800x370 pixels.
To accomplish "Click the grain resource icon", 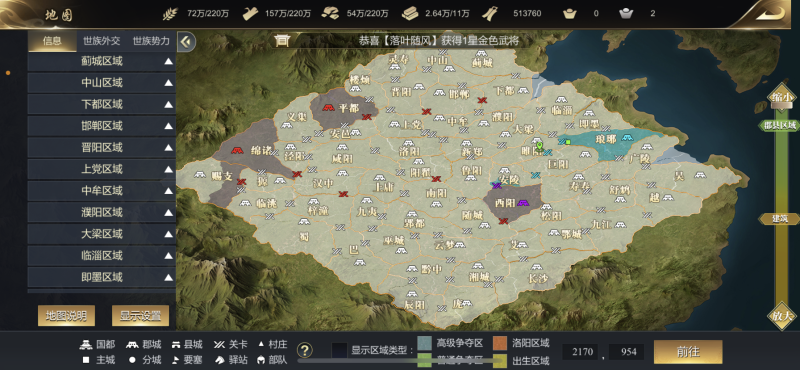I will 170,14.
